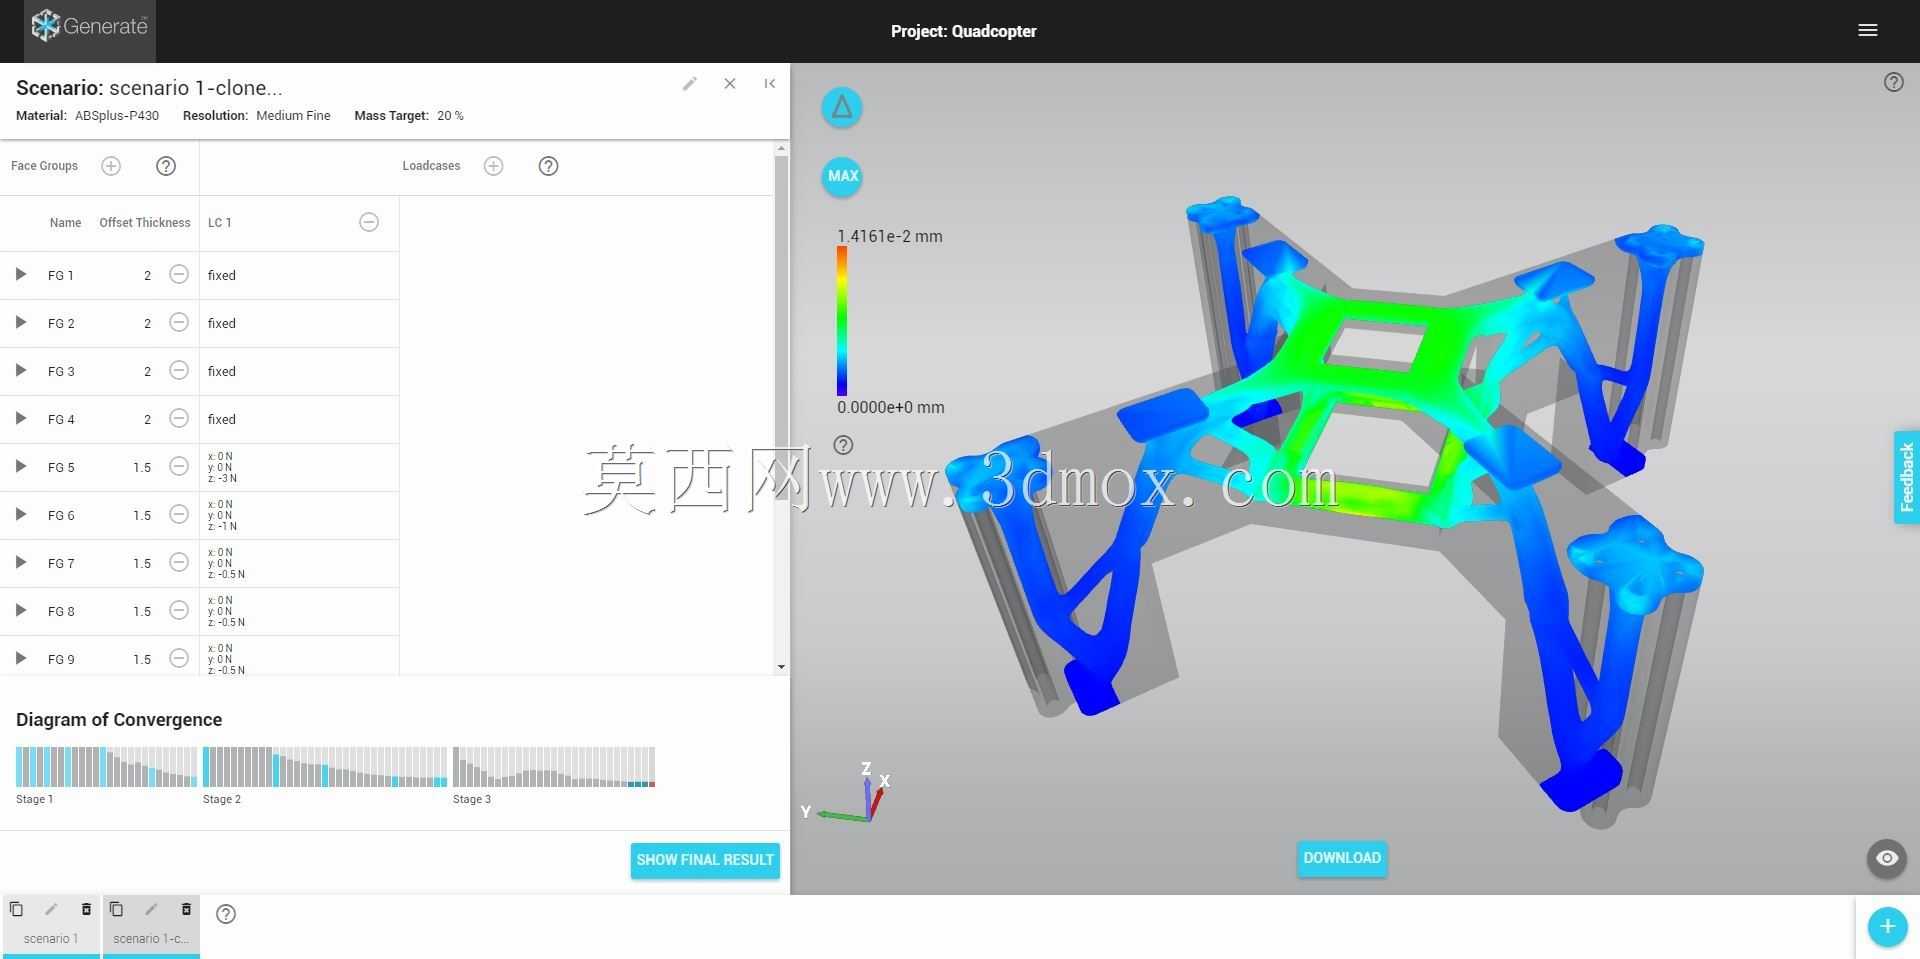The width and height of the screenshot is (1920, 959).
Task: Click the Stage 2 convergence chart
Action: (x=325, y=767)
